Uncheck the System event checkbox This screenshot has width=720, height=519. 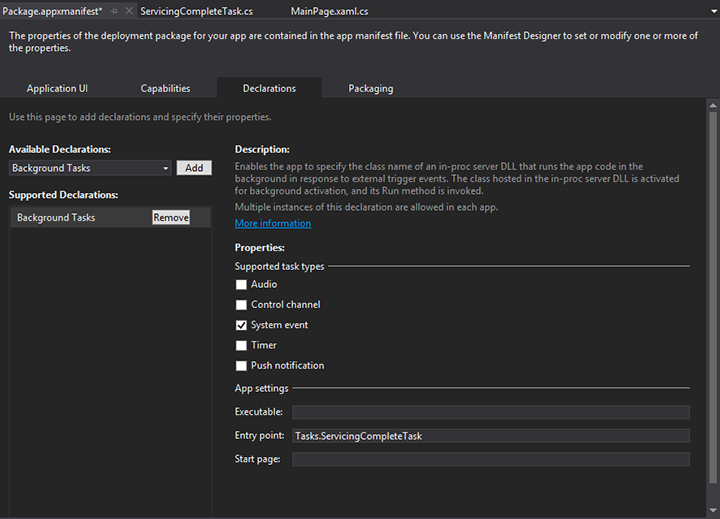tap(241, 325)
